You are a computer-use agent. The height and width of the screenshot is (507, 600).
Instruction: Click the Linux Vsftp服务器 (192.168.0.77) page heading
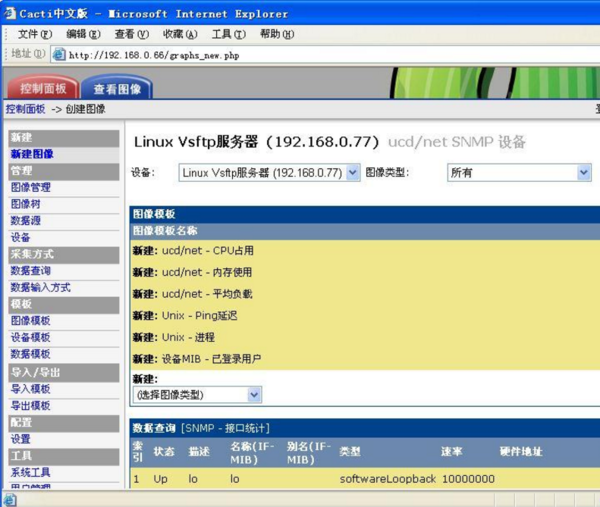pyautogui.click(x=256, y=142)
